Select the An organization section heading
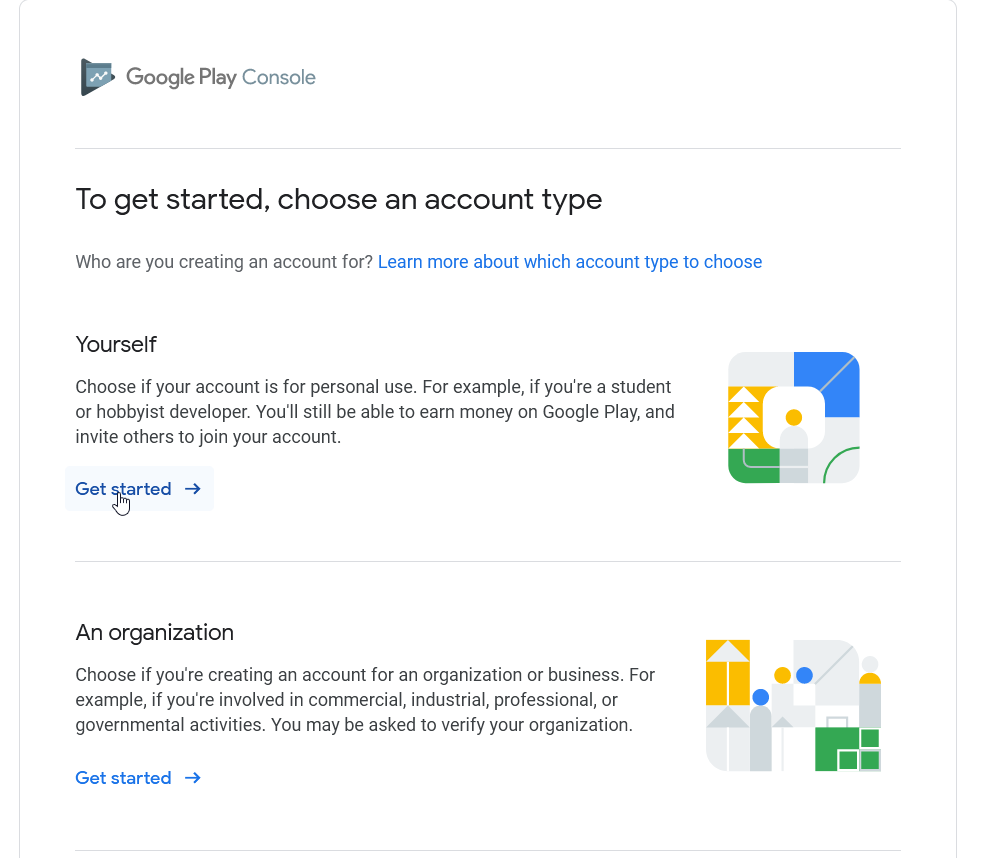The width and height of the screenshot is (986, 858). pos(154,633)
